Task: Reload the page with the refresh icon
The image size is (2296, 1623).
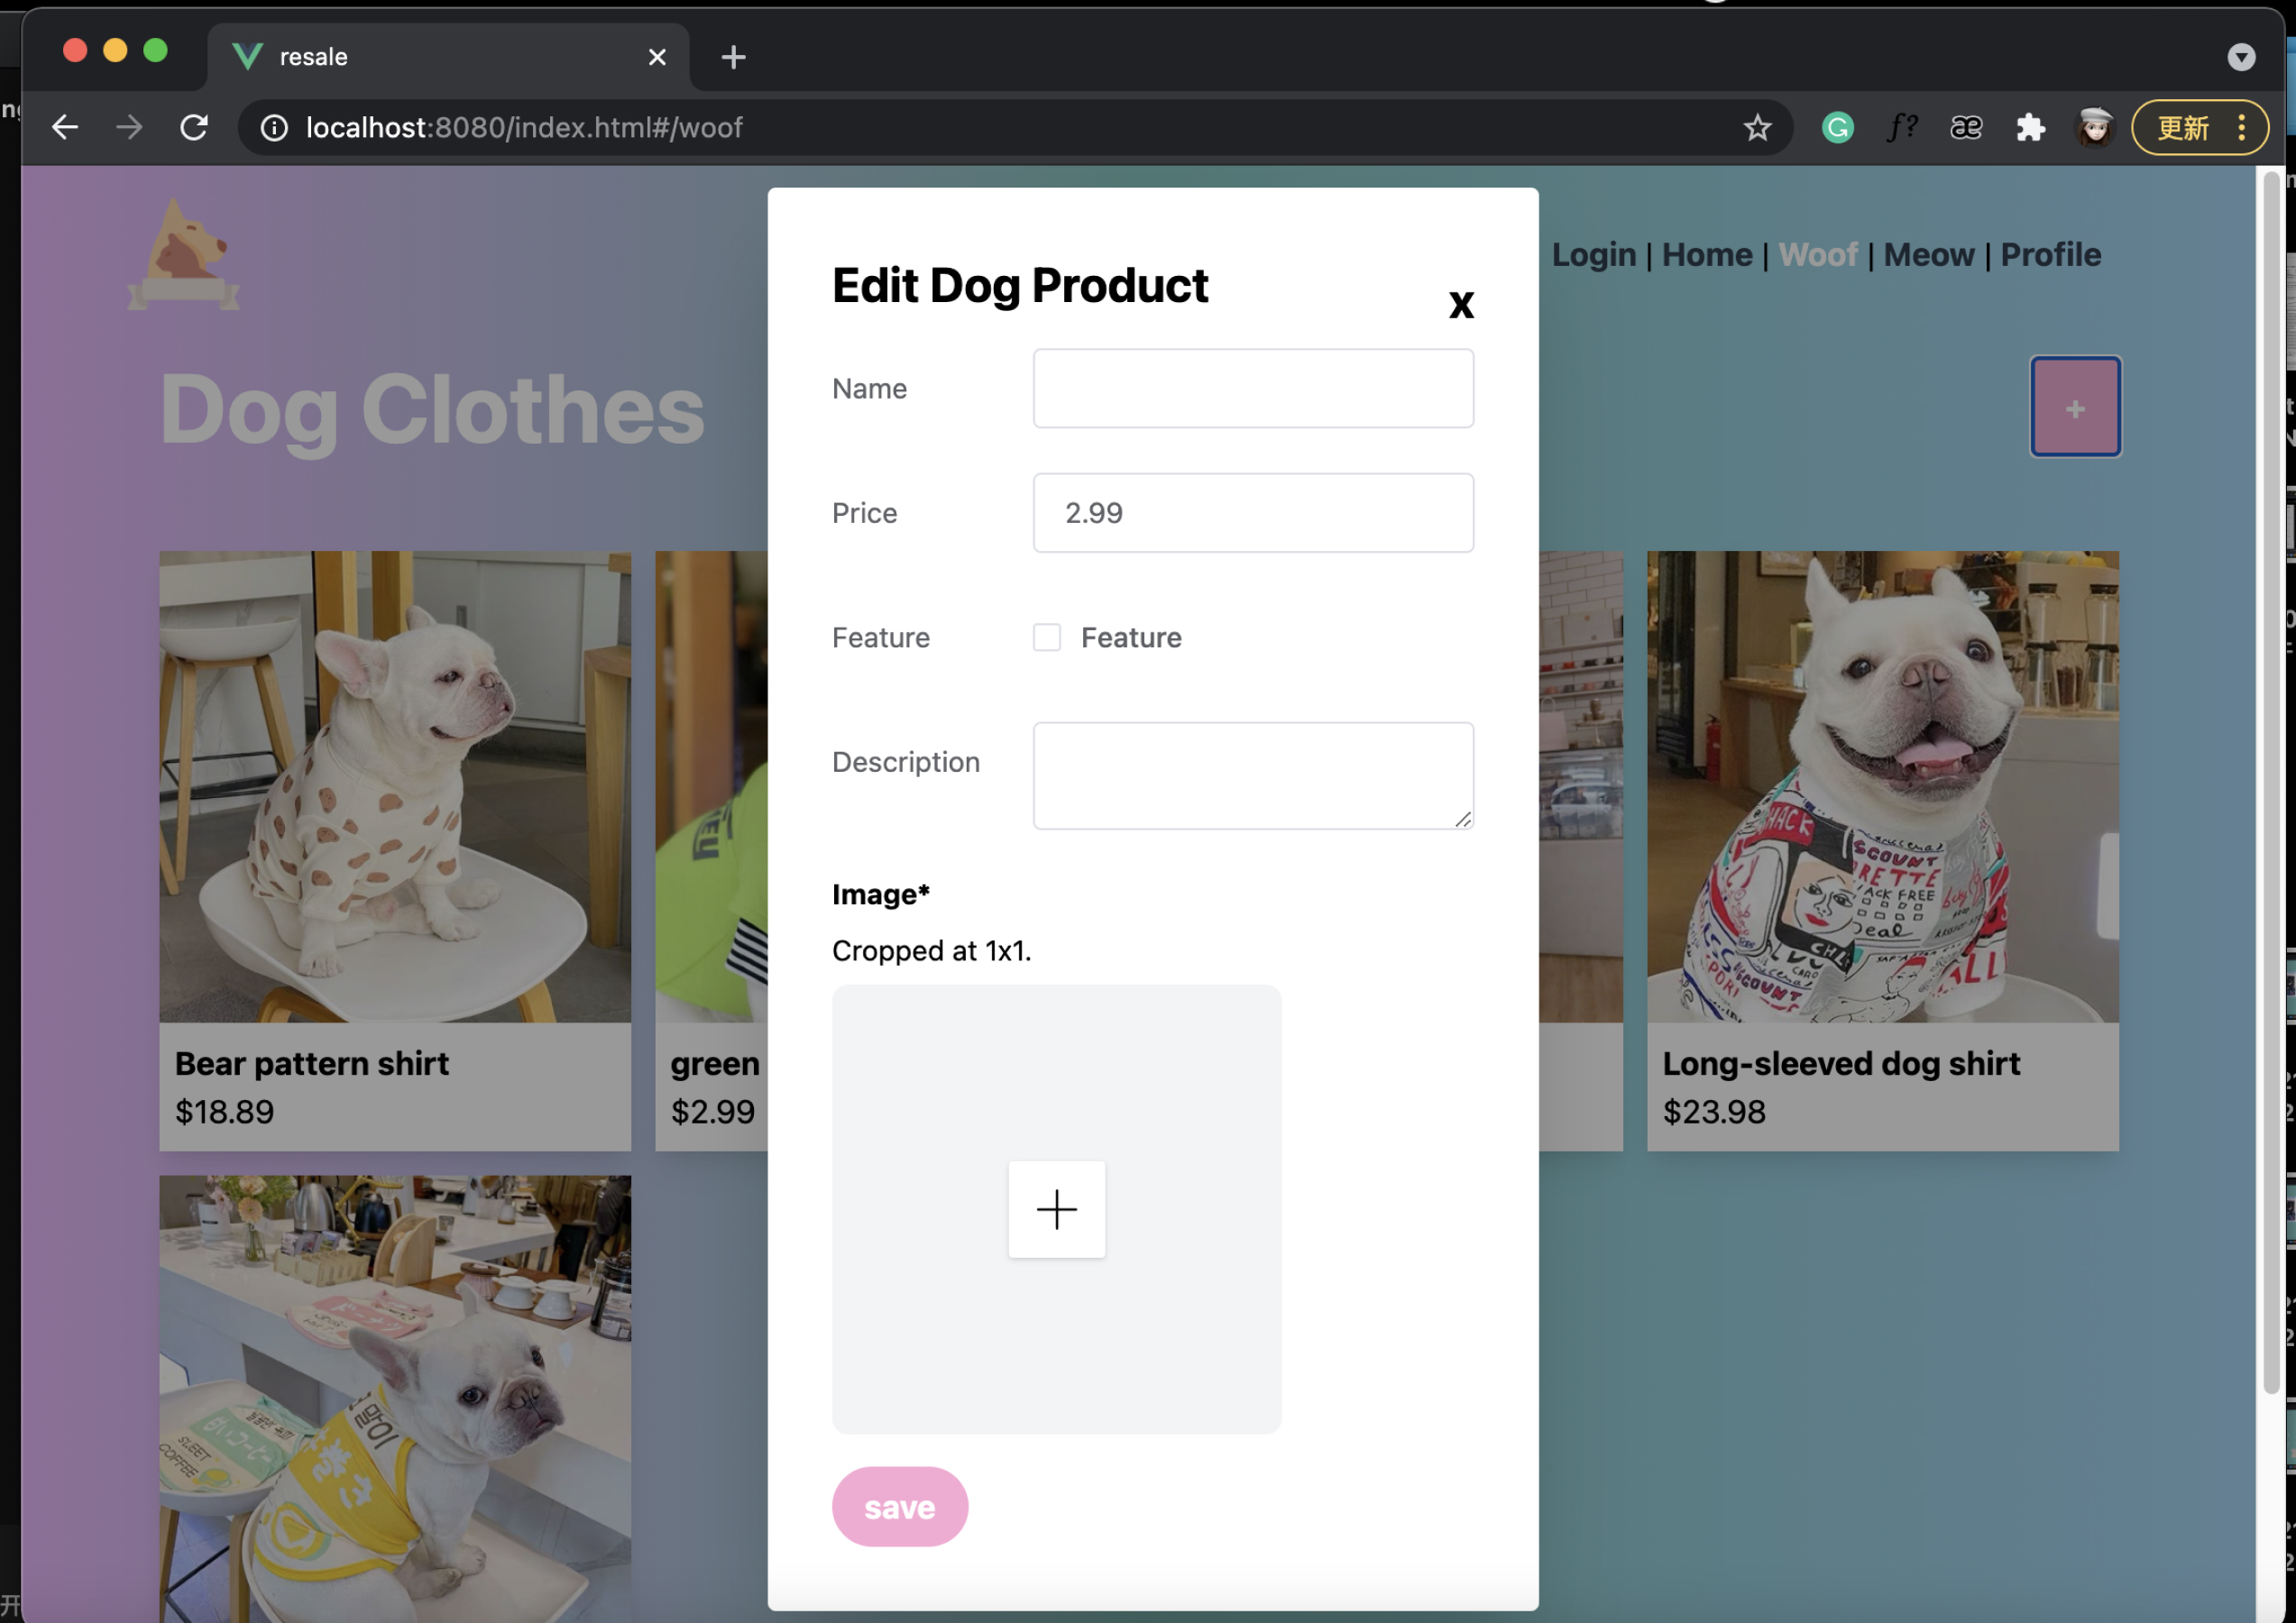Action: (194, 128)
